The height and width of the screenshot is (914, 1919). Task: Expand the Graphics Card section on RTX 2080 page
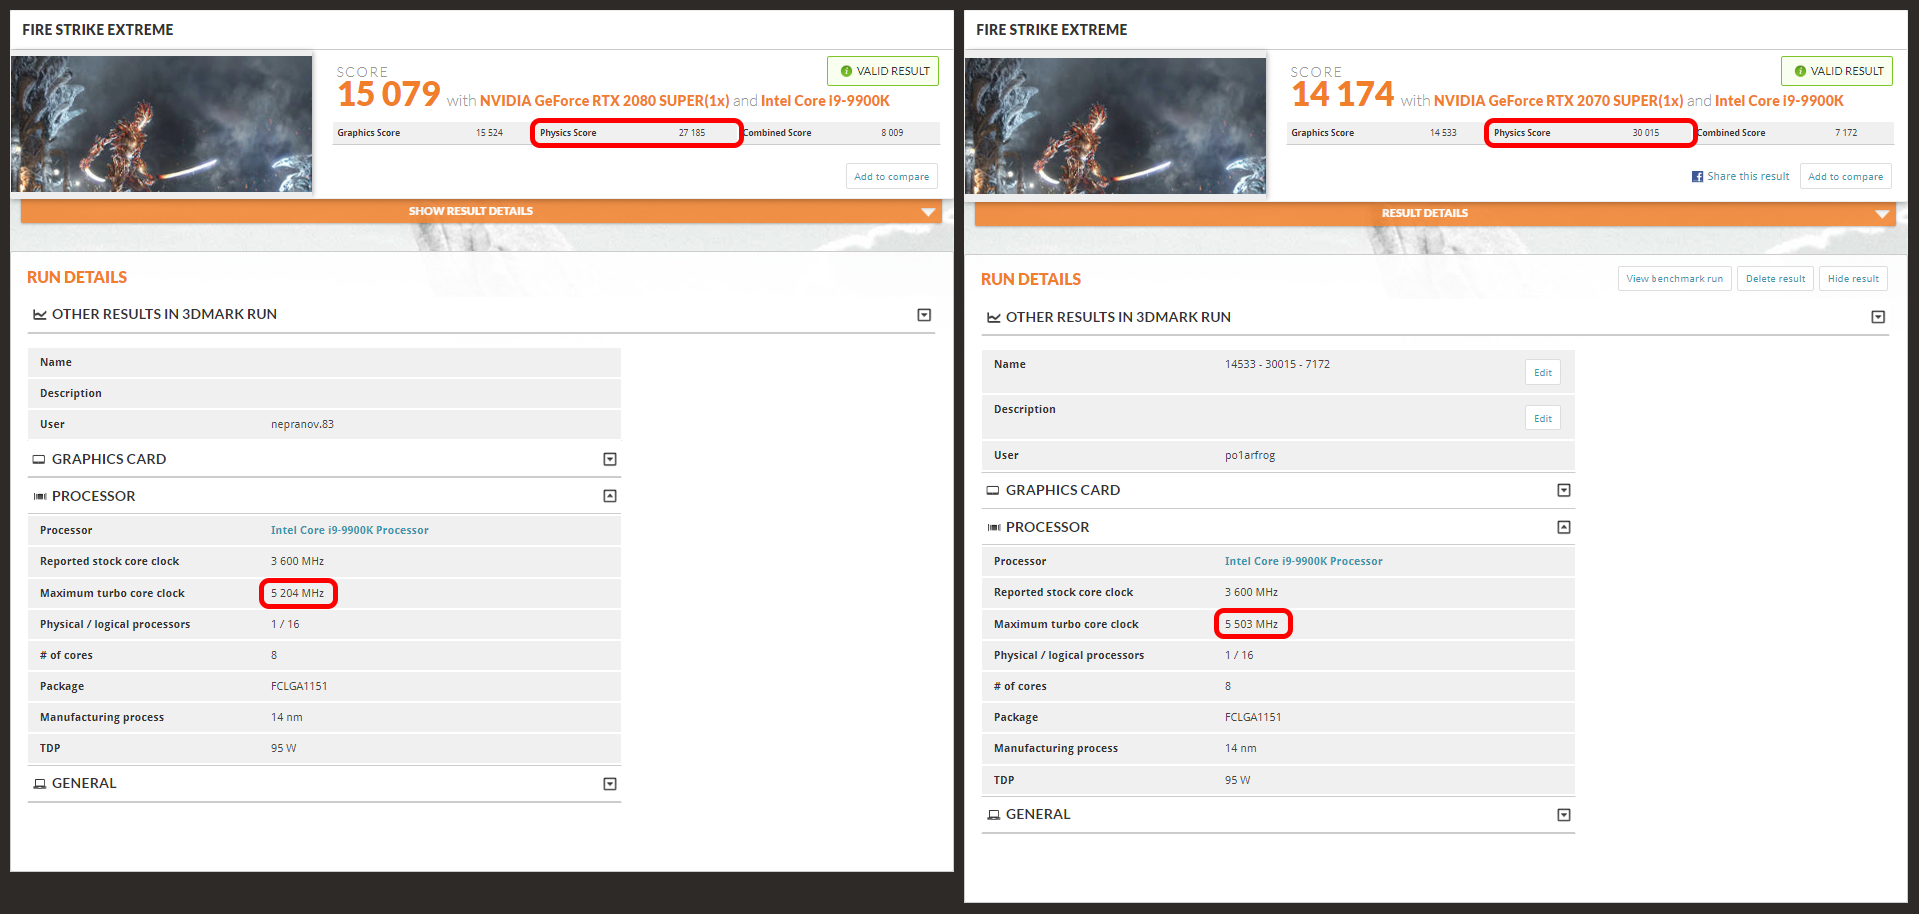click(610, 459)
